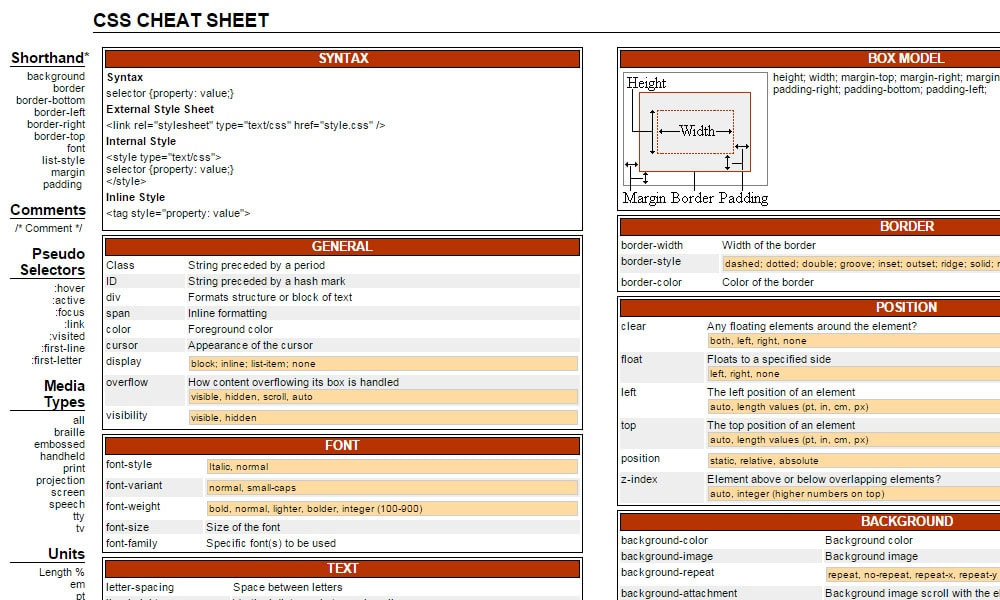This screenshot has height=600, width=1000.
Task: Click the Width label in box model diagram
Action: click(699, 131)
